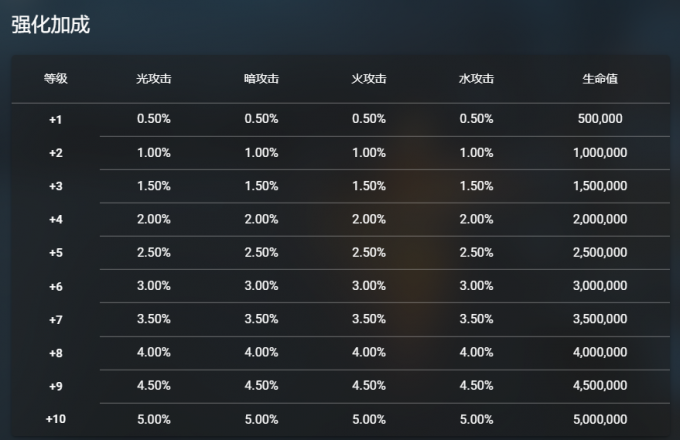
Task: Click the 生命值 column header
Action: 600,79
